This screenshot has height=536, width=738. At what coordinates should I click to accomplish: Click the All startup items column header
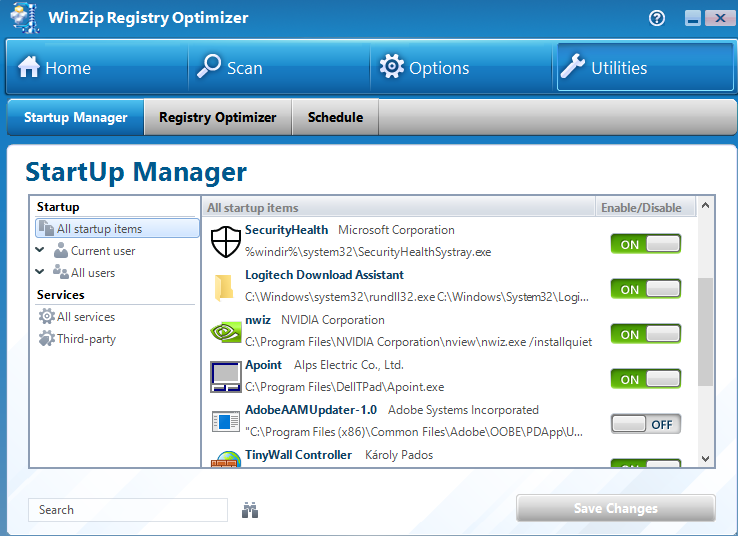pyautogui.click(x=399, y=208)
